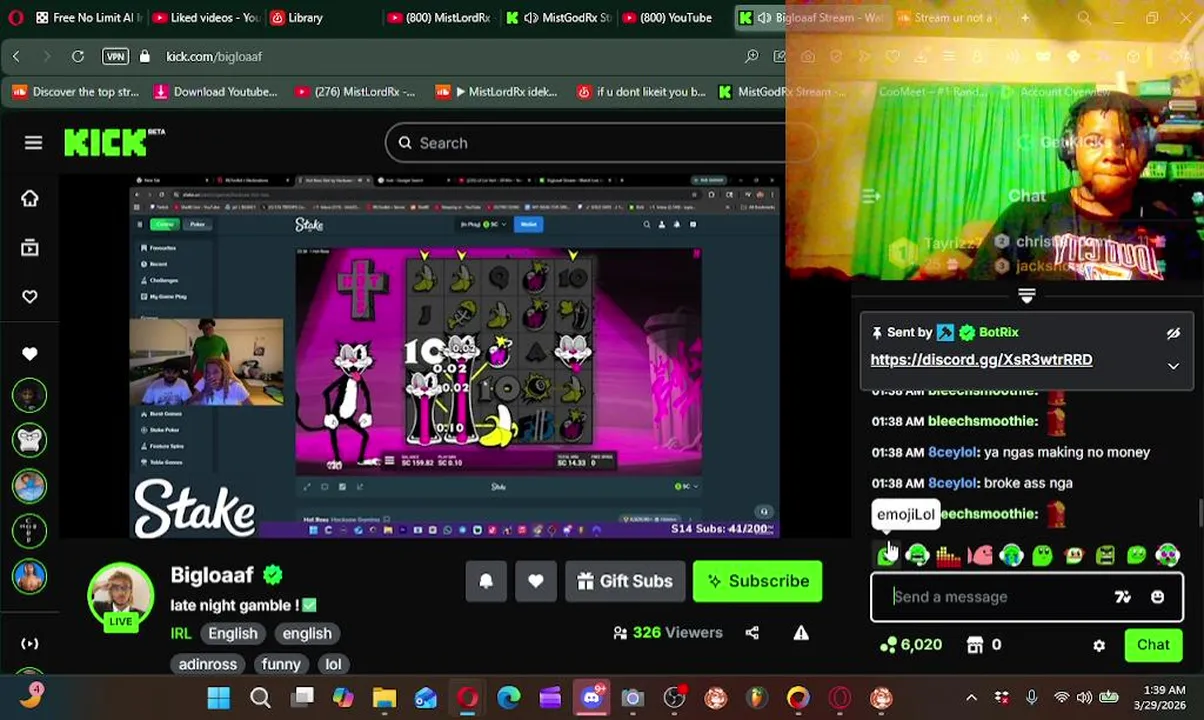Insert the sick green blob emote
Viewport: 1204px width, 720px height.
click(1136, 555)
